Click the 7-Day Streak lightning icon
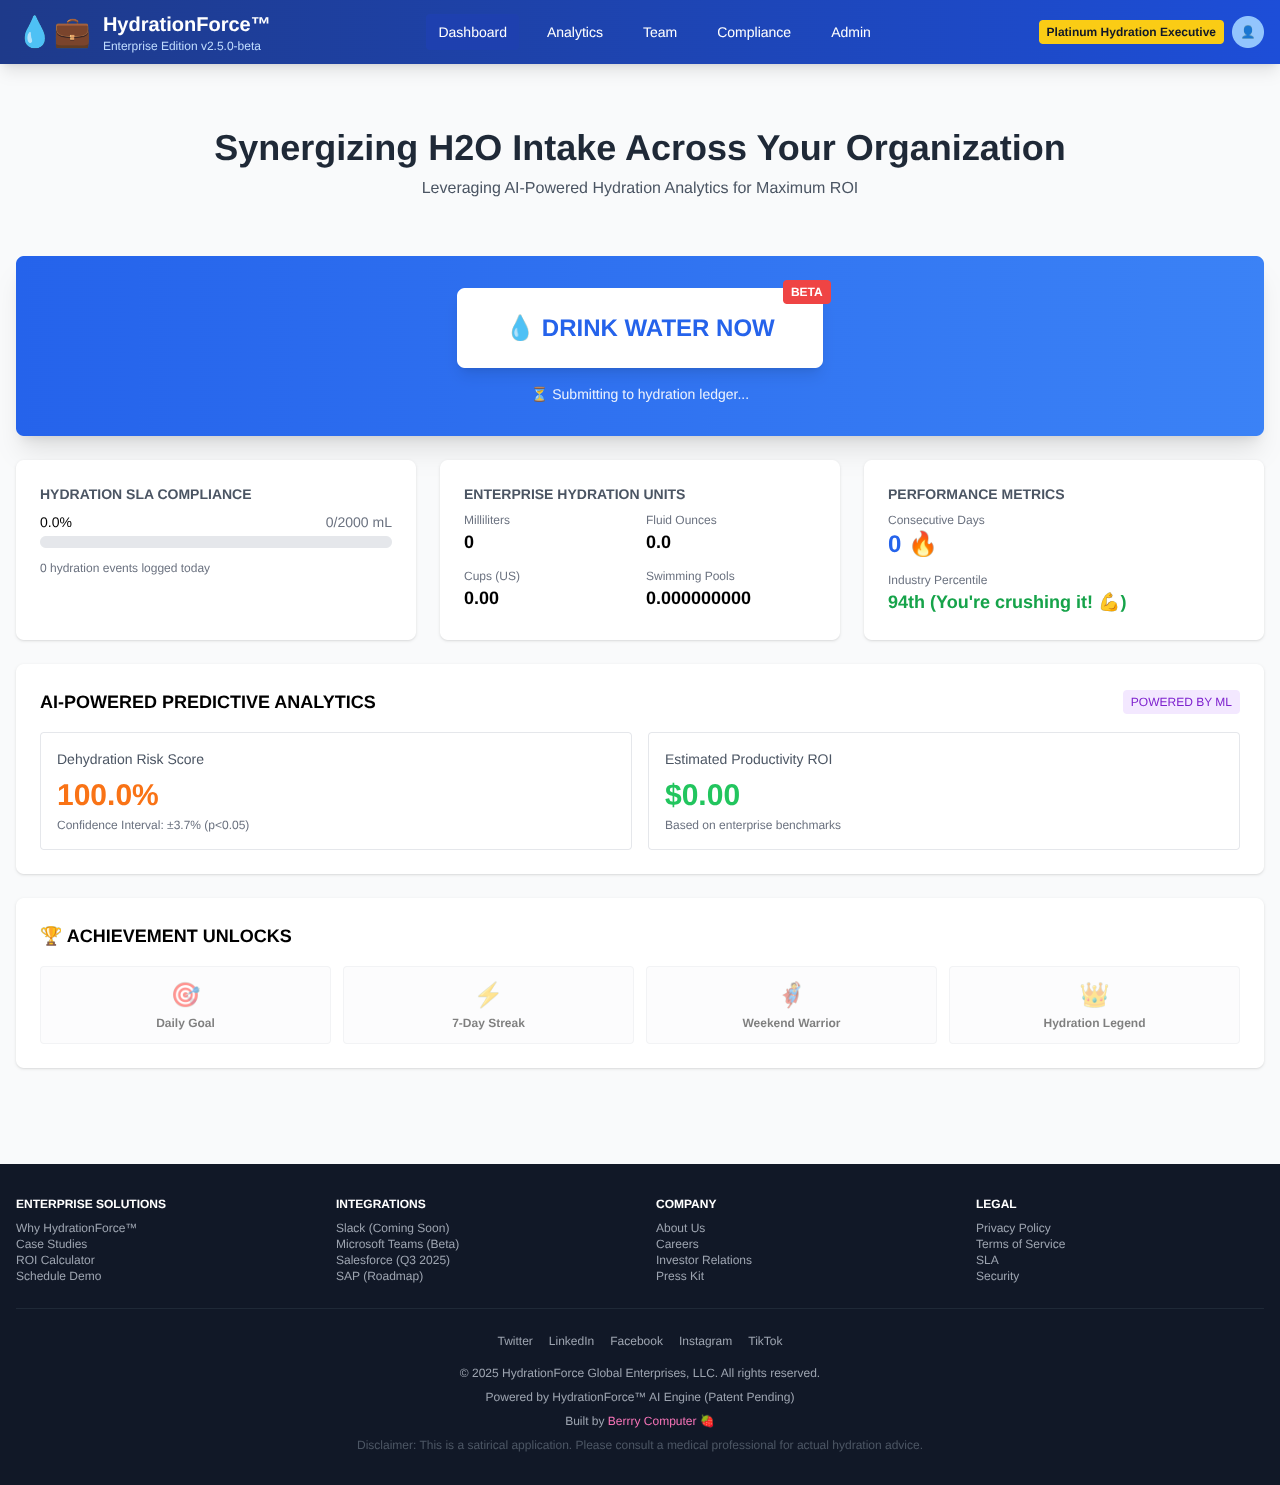 click(488, 994)
